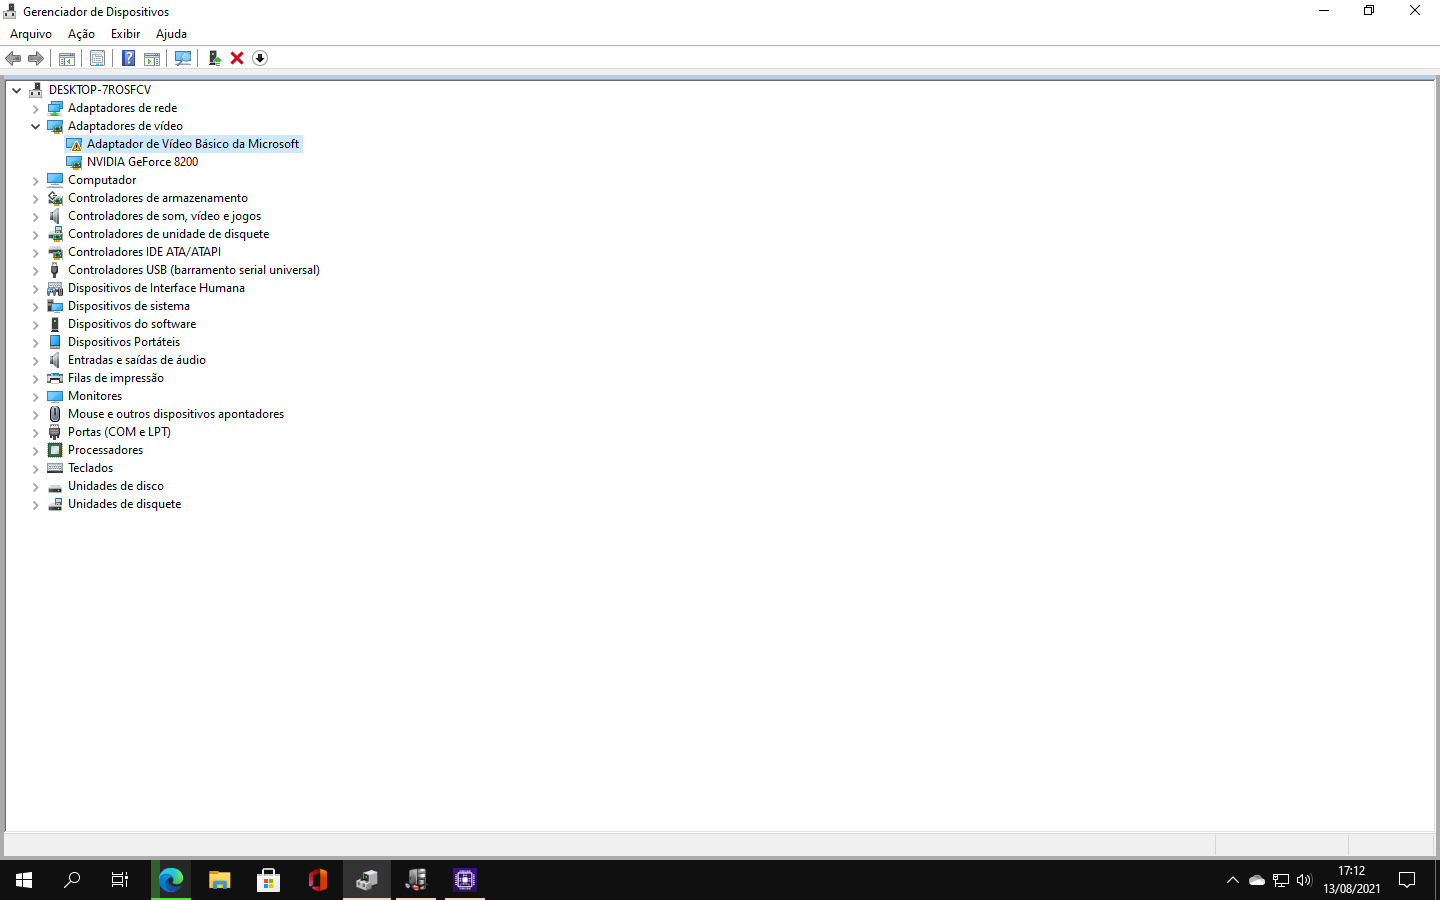The height and width of the screenshot is (900, 1440).
Task: Collapse the DESKTOP-7ROSFCV root node
Action: click(17, 90)
